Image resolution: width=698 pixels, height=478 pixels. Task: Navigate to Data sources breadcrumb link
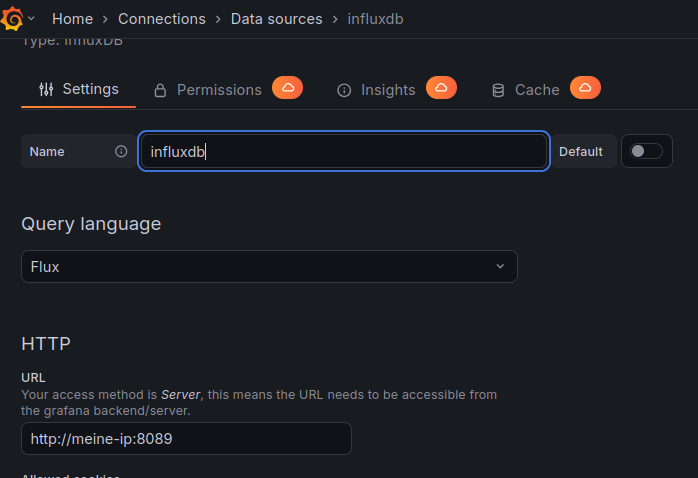tap(276, 19)
